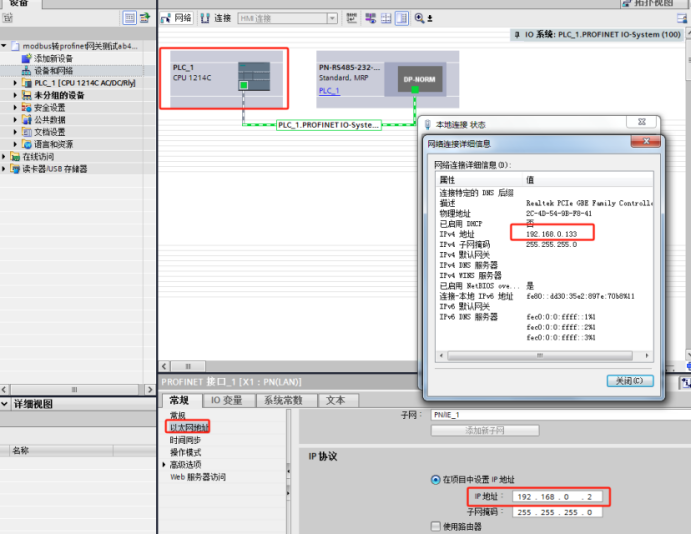Click the DP-NORM module graphic
This screenshot has height=535, width=692.
[420, 79]
